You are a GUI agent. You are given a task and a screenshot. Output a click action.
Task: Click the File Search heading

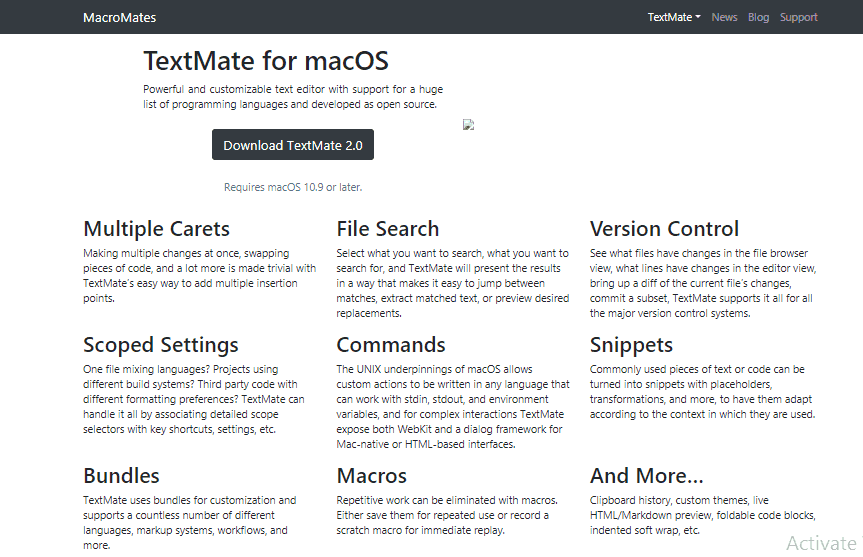387,229
